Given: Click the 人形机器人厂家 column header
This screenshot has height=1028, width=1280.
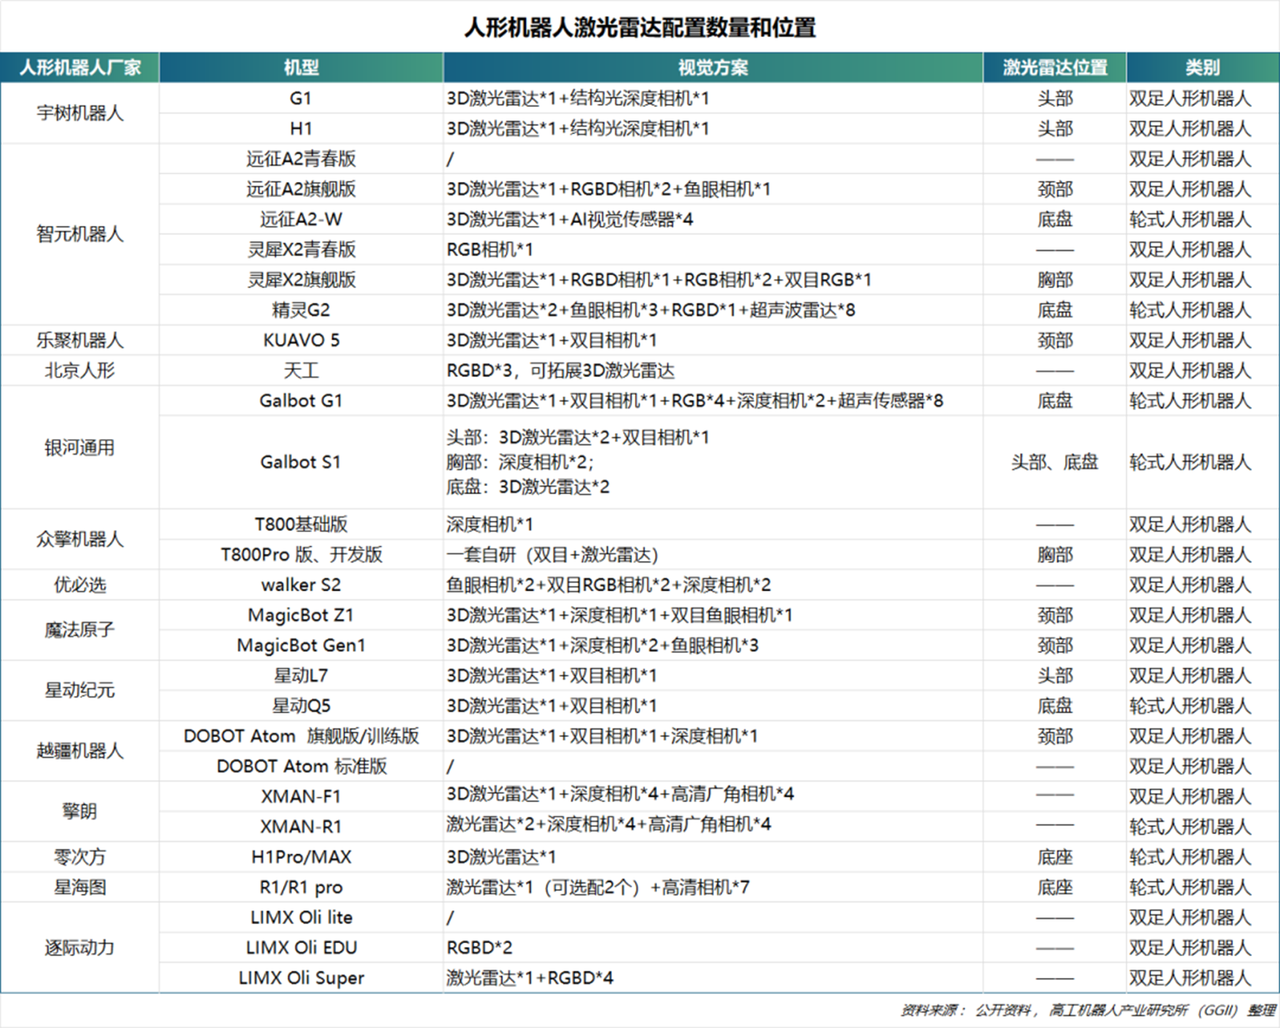Looking at the screenshot, I should click(x=81, y=68).
